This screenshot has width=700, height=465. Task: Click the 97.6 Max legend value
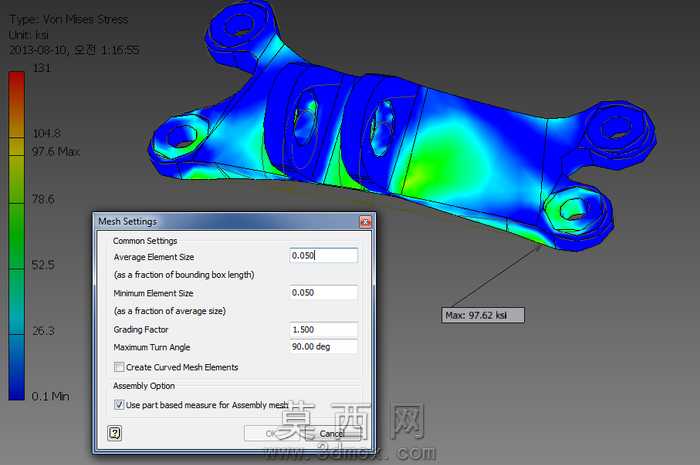(56, 152)
